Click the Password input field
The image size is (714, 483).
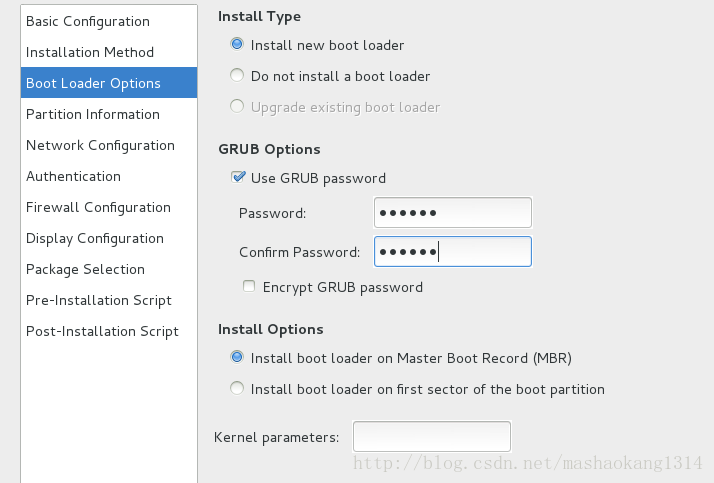coord(453,213)
